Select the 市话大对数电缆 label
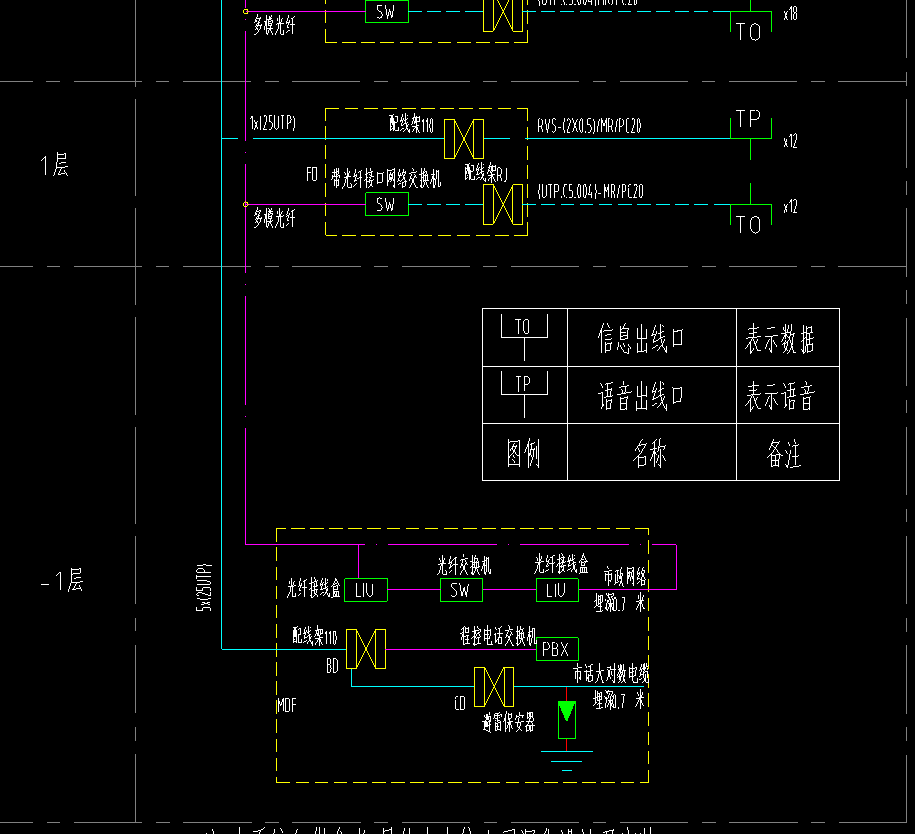The height and width of the screenshot is (834, 915). click(610, 674)
